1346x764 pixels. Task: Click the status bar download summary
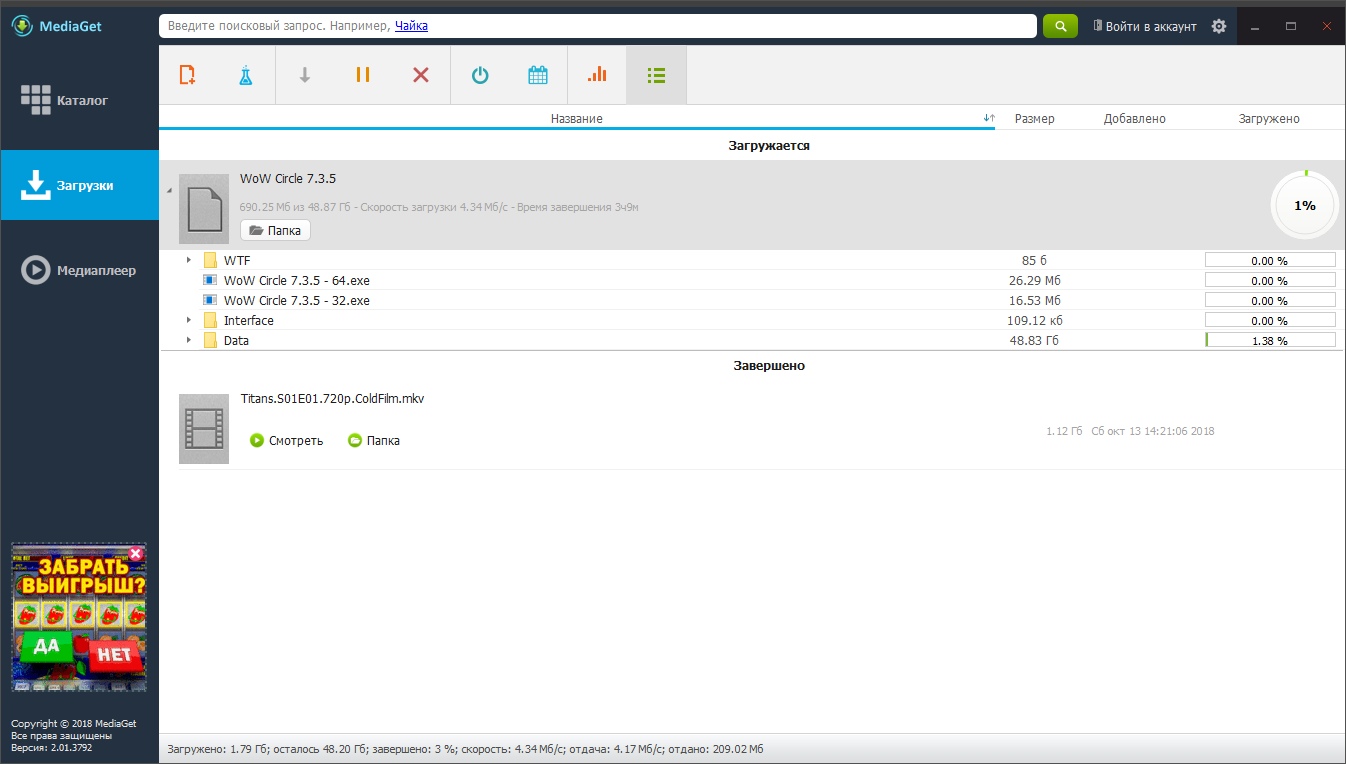point(465,749)
